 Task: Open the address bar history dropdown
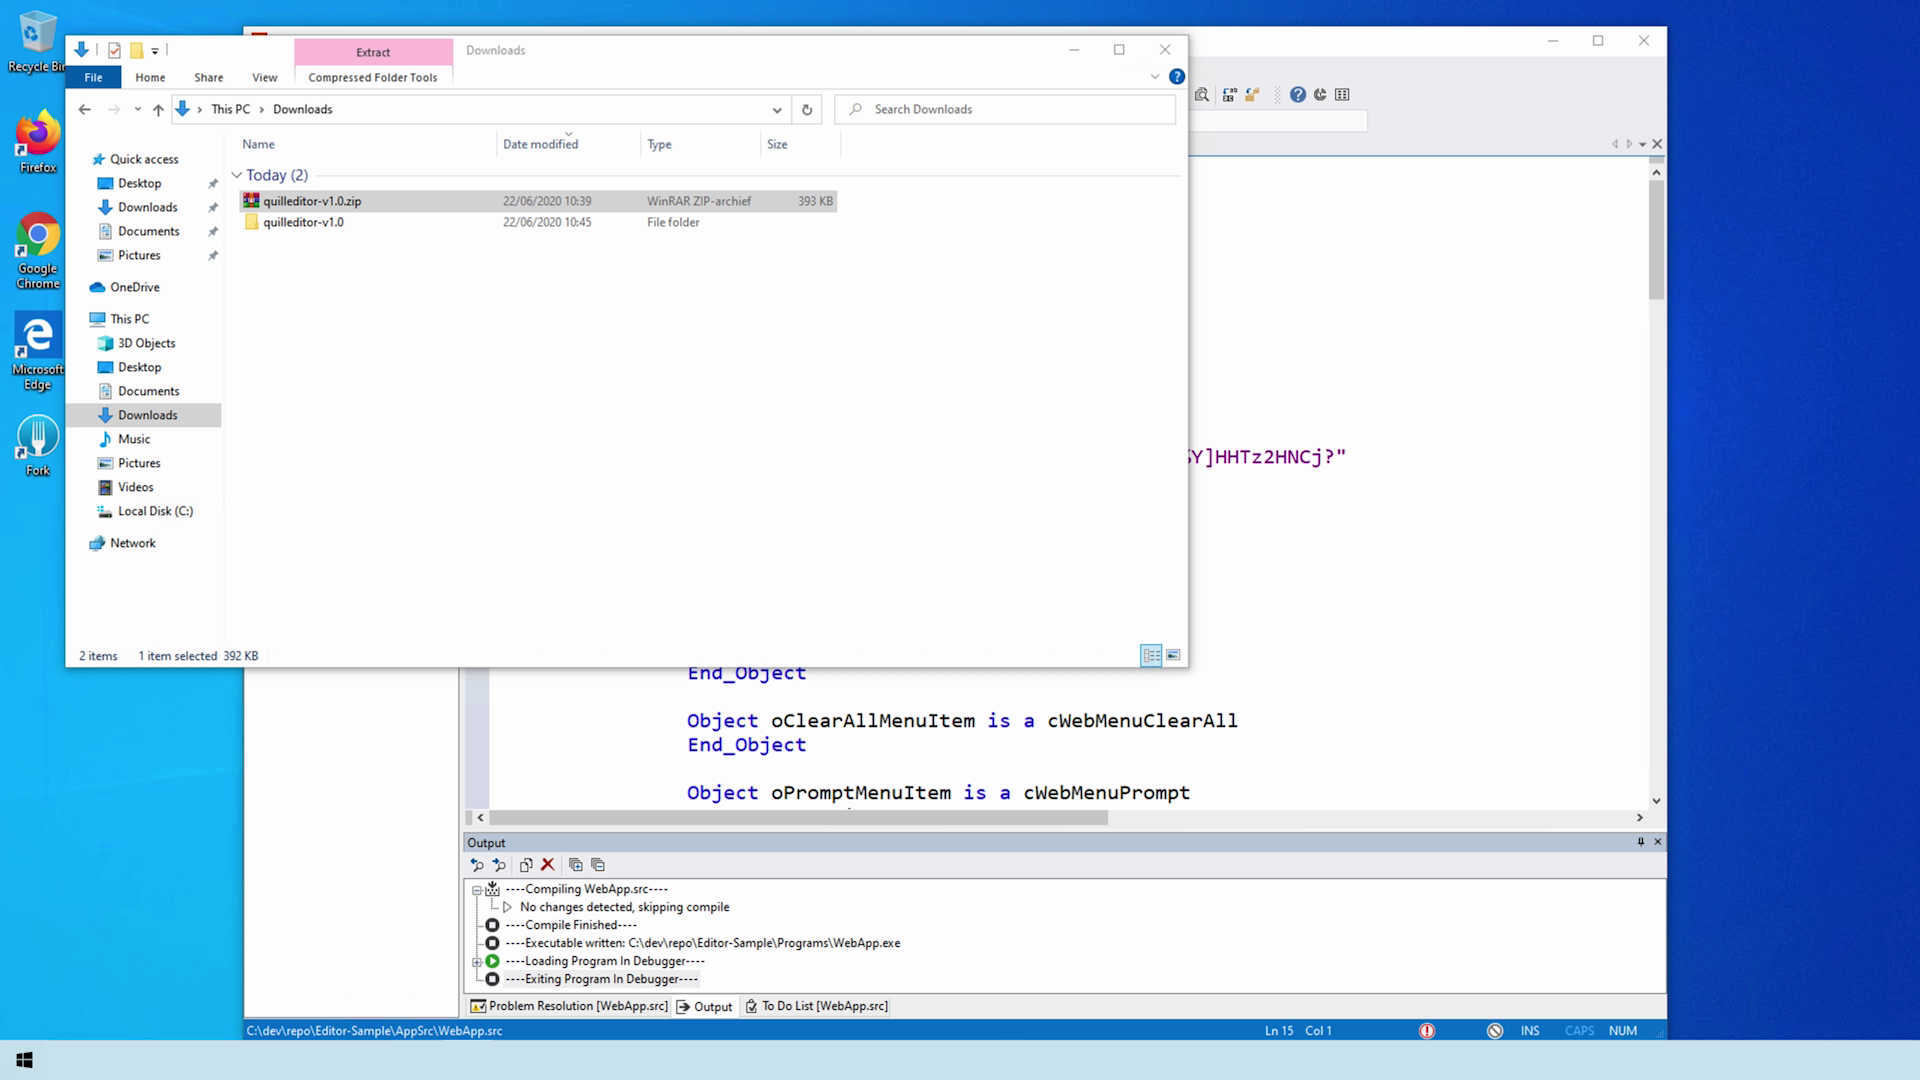tap(776, 110)
